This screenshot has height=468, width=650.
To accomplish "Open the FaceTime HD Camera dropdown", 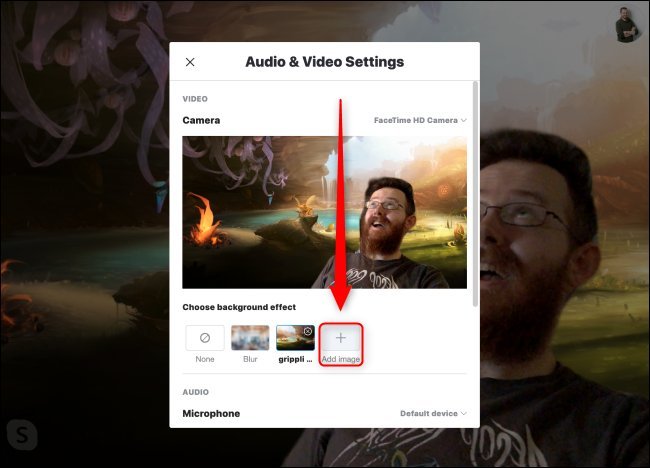I will click(420, 120).
